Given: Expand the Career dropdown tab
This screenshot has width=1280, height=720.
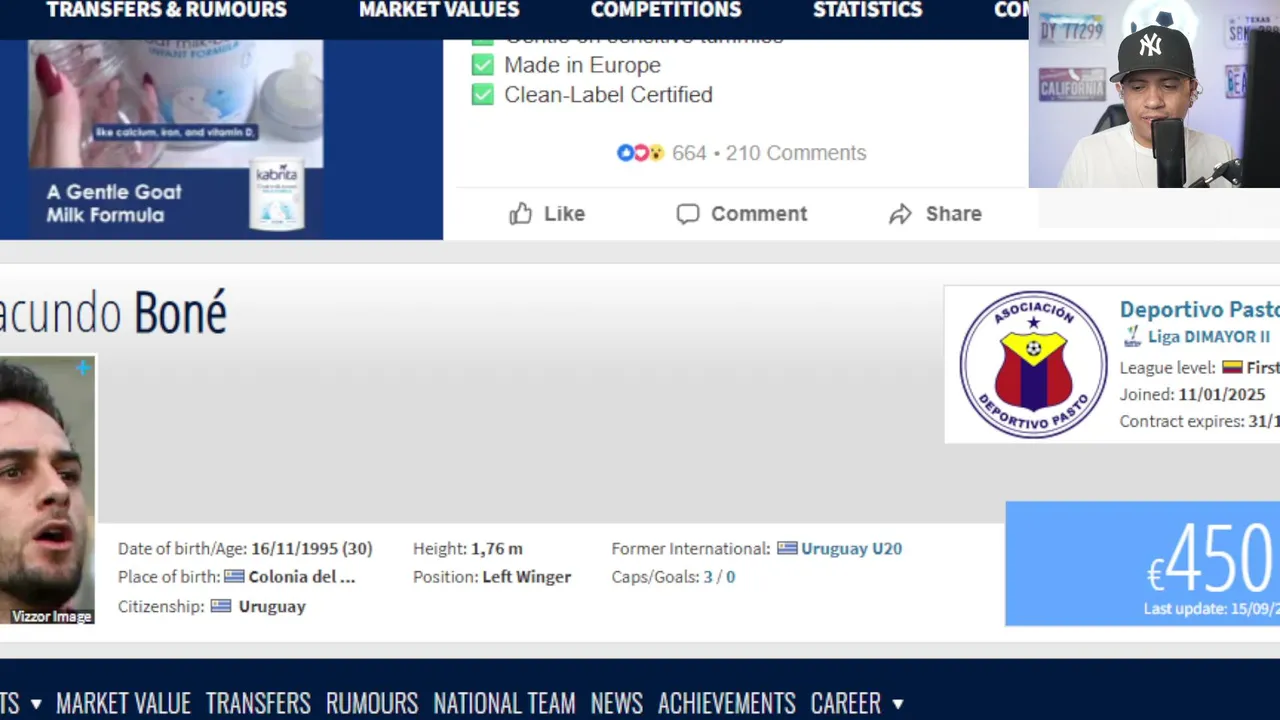Looking at the screenshot, I should 857,703.
